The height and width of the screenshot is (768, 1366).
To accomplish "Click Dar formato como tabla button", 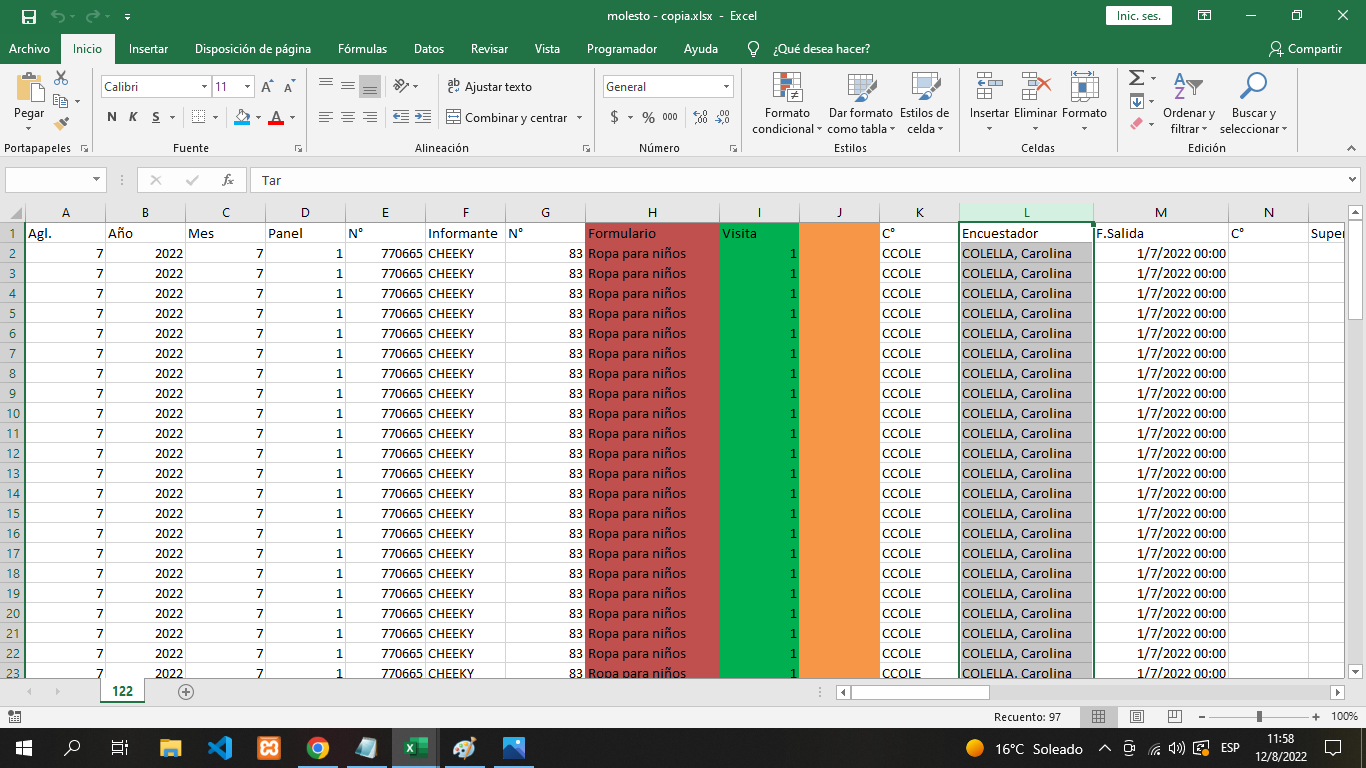I will (860, 103).
